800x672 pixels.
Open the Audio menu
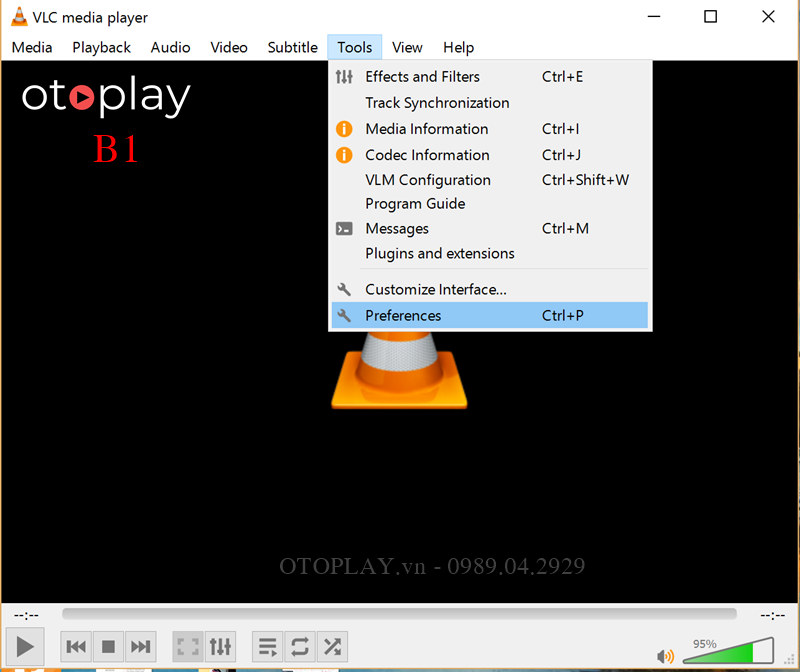[x=170, y=47]
